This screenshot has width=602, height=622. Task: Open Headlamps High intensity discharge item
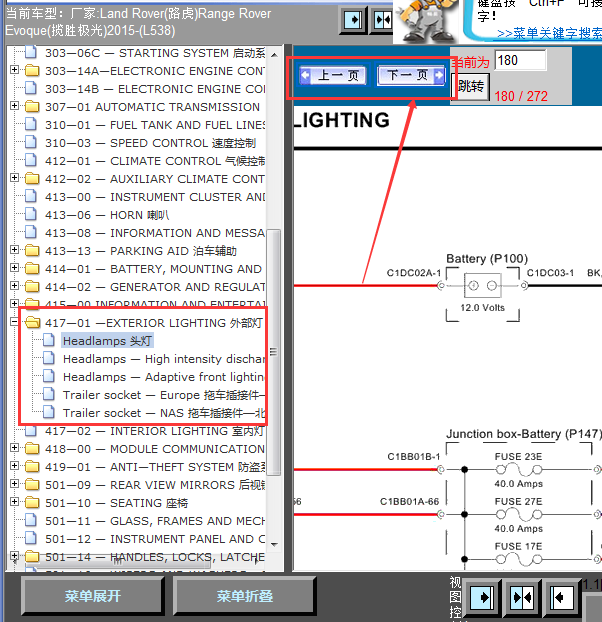163,359
